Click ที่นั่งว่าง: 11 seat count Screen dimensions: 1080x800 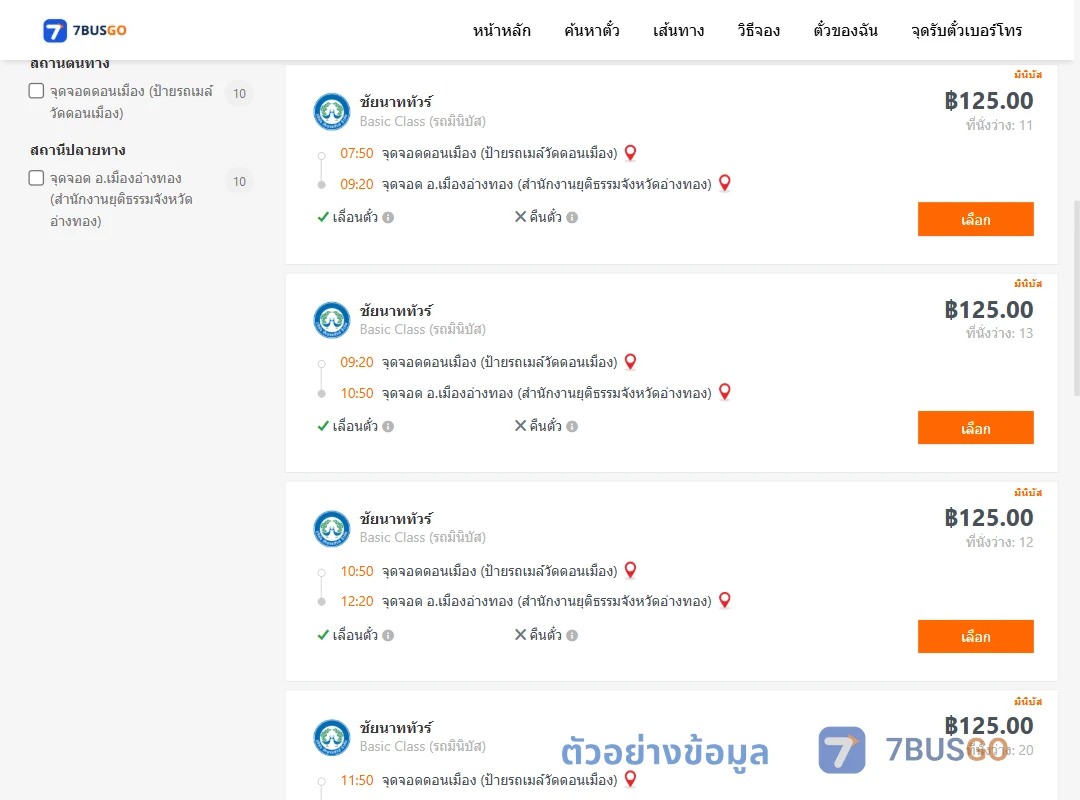[x=999, y=125]
